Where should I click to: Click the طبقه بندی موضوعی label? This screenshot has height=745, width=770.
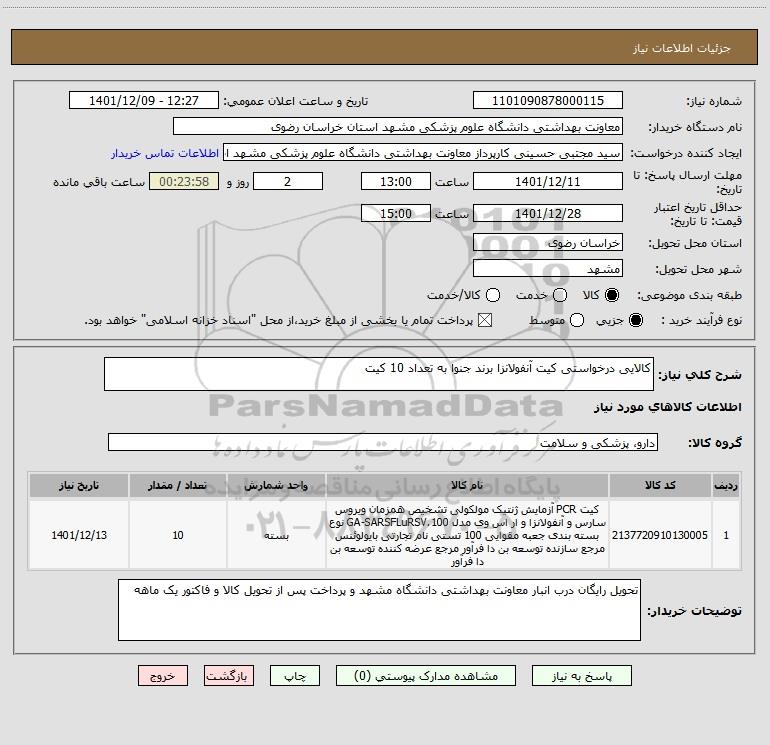[689, 296]
